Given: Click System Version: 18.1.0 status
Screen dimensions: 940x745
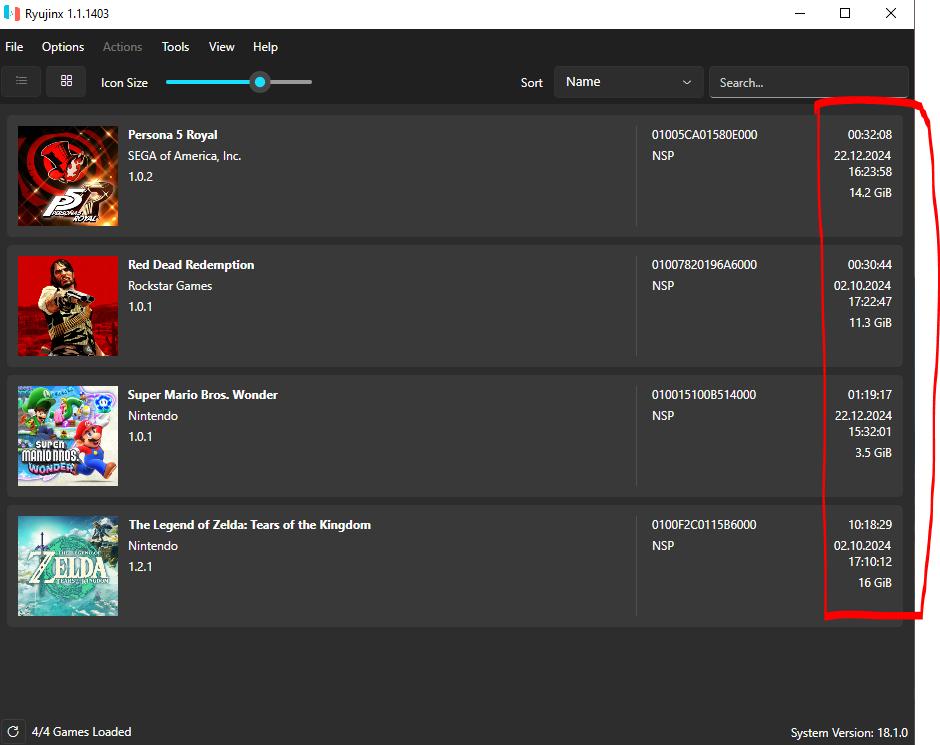Looking at the screenshot, I should [849, 733].
